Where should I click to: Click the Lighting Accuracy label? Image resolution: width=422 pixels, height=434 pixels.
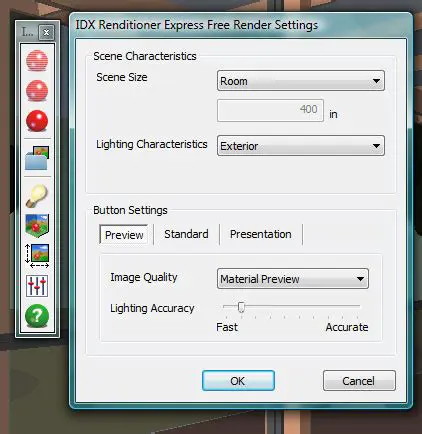click(152, 308)
